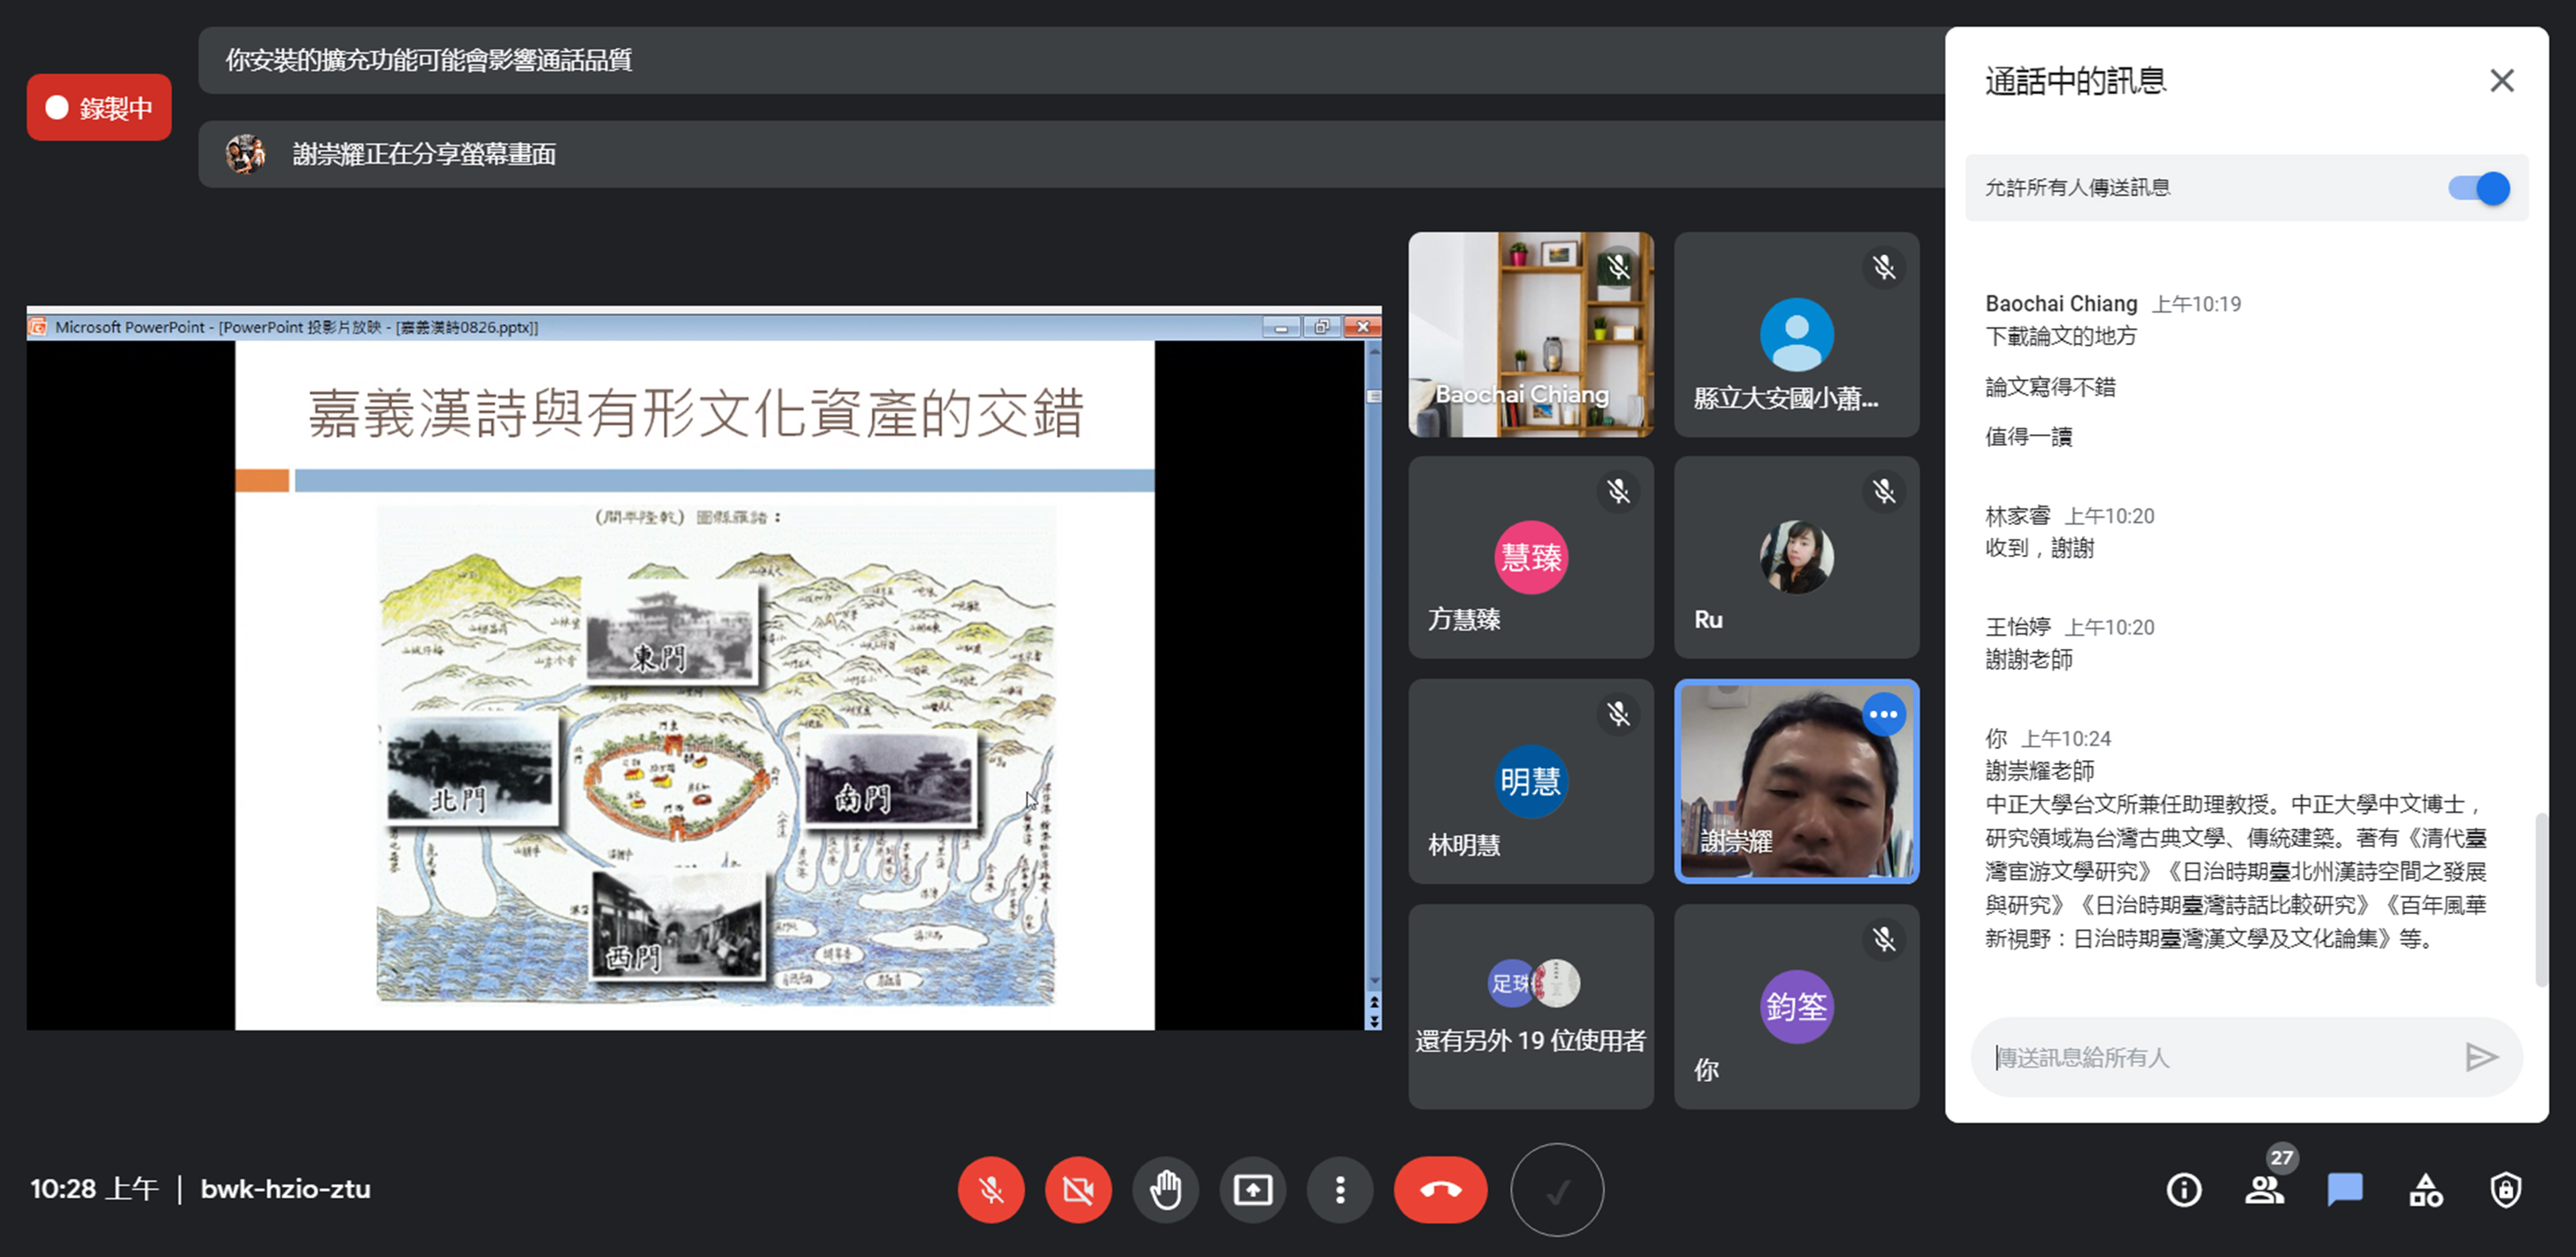Expand the tile showing 19 other users

(1530, 1005)
